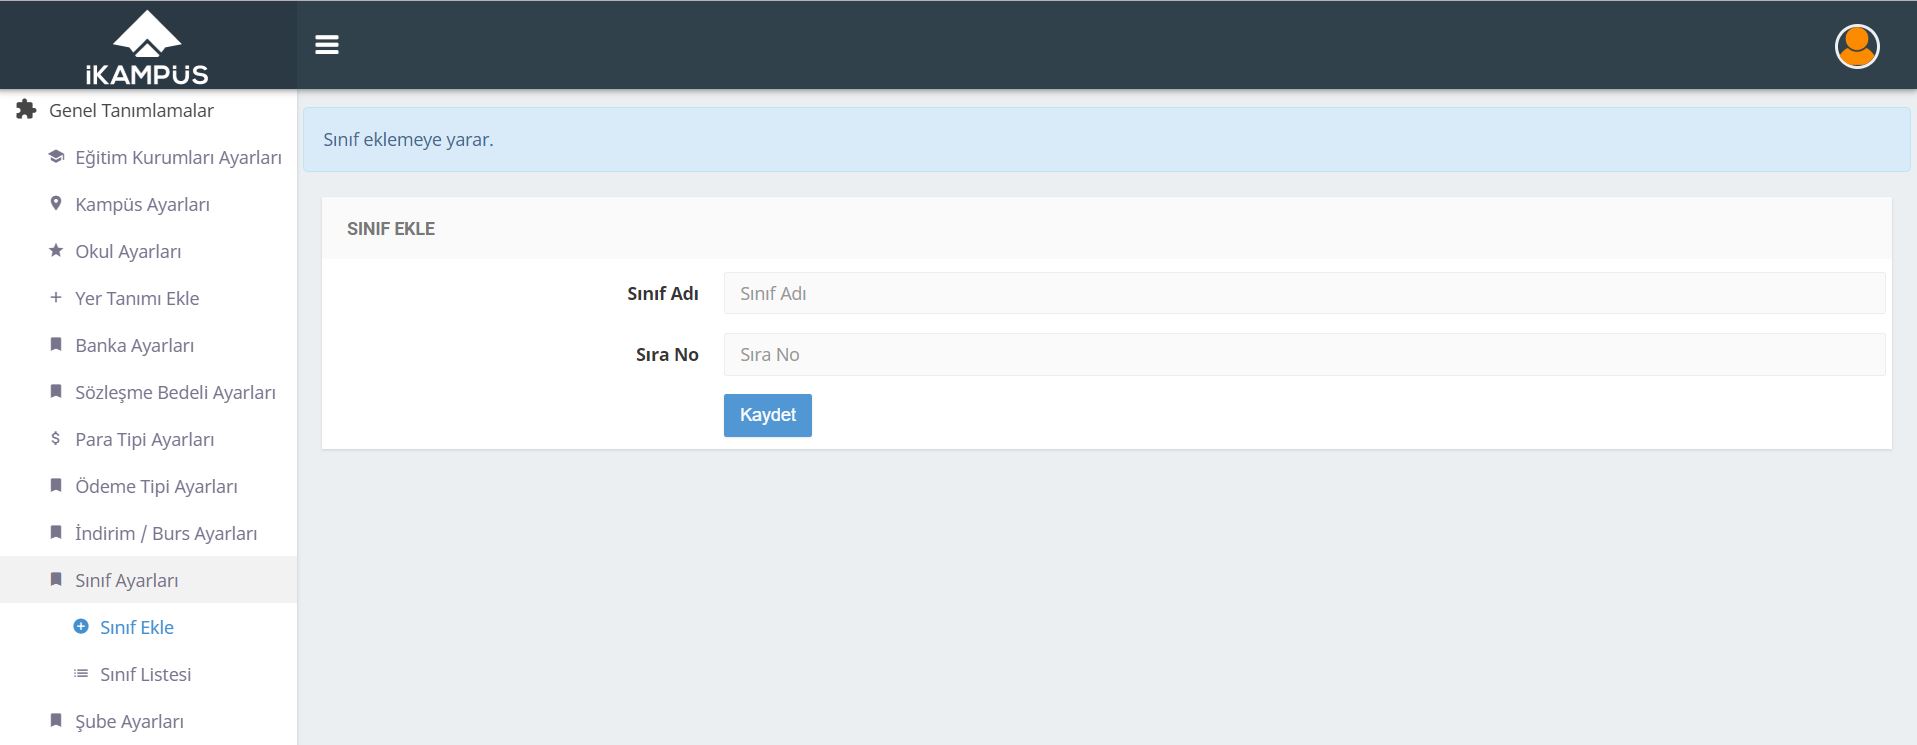Click the bookmark icon beside Sözleşme Bedeli Ayarları
Image resolution: width=1917 pixels, height=745 pixels.
click(x=56, y=391)
